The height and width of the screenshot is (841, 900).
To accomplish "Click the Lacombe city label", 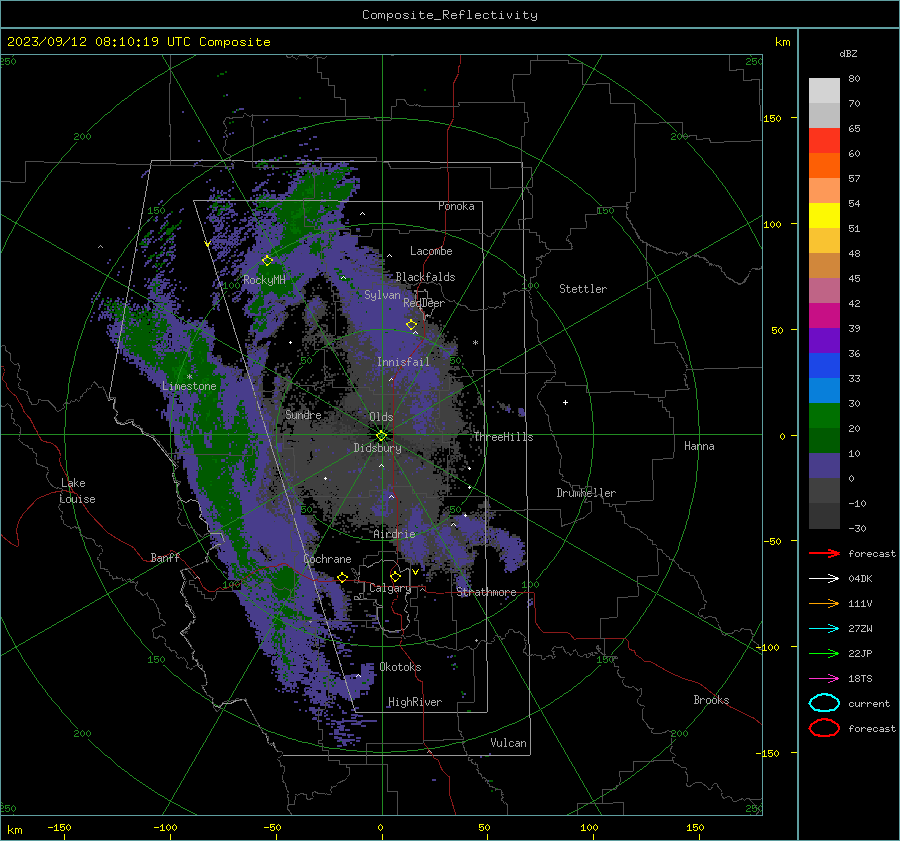I will (x=431, y=251).
